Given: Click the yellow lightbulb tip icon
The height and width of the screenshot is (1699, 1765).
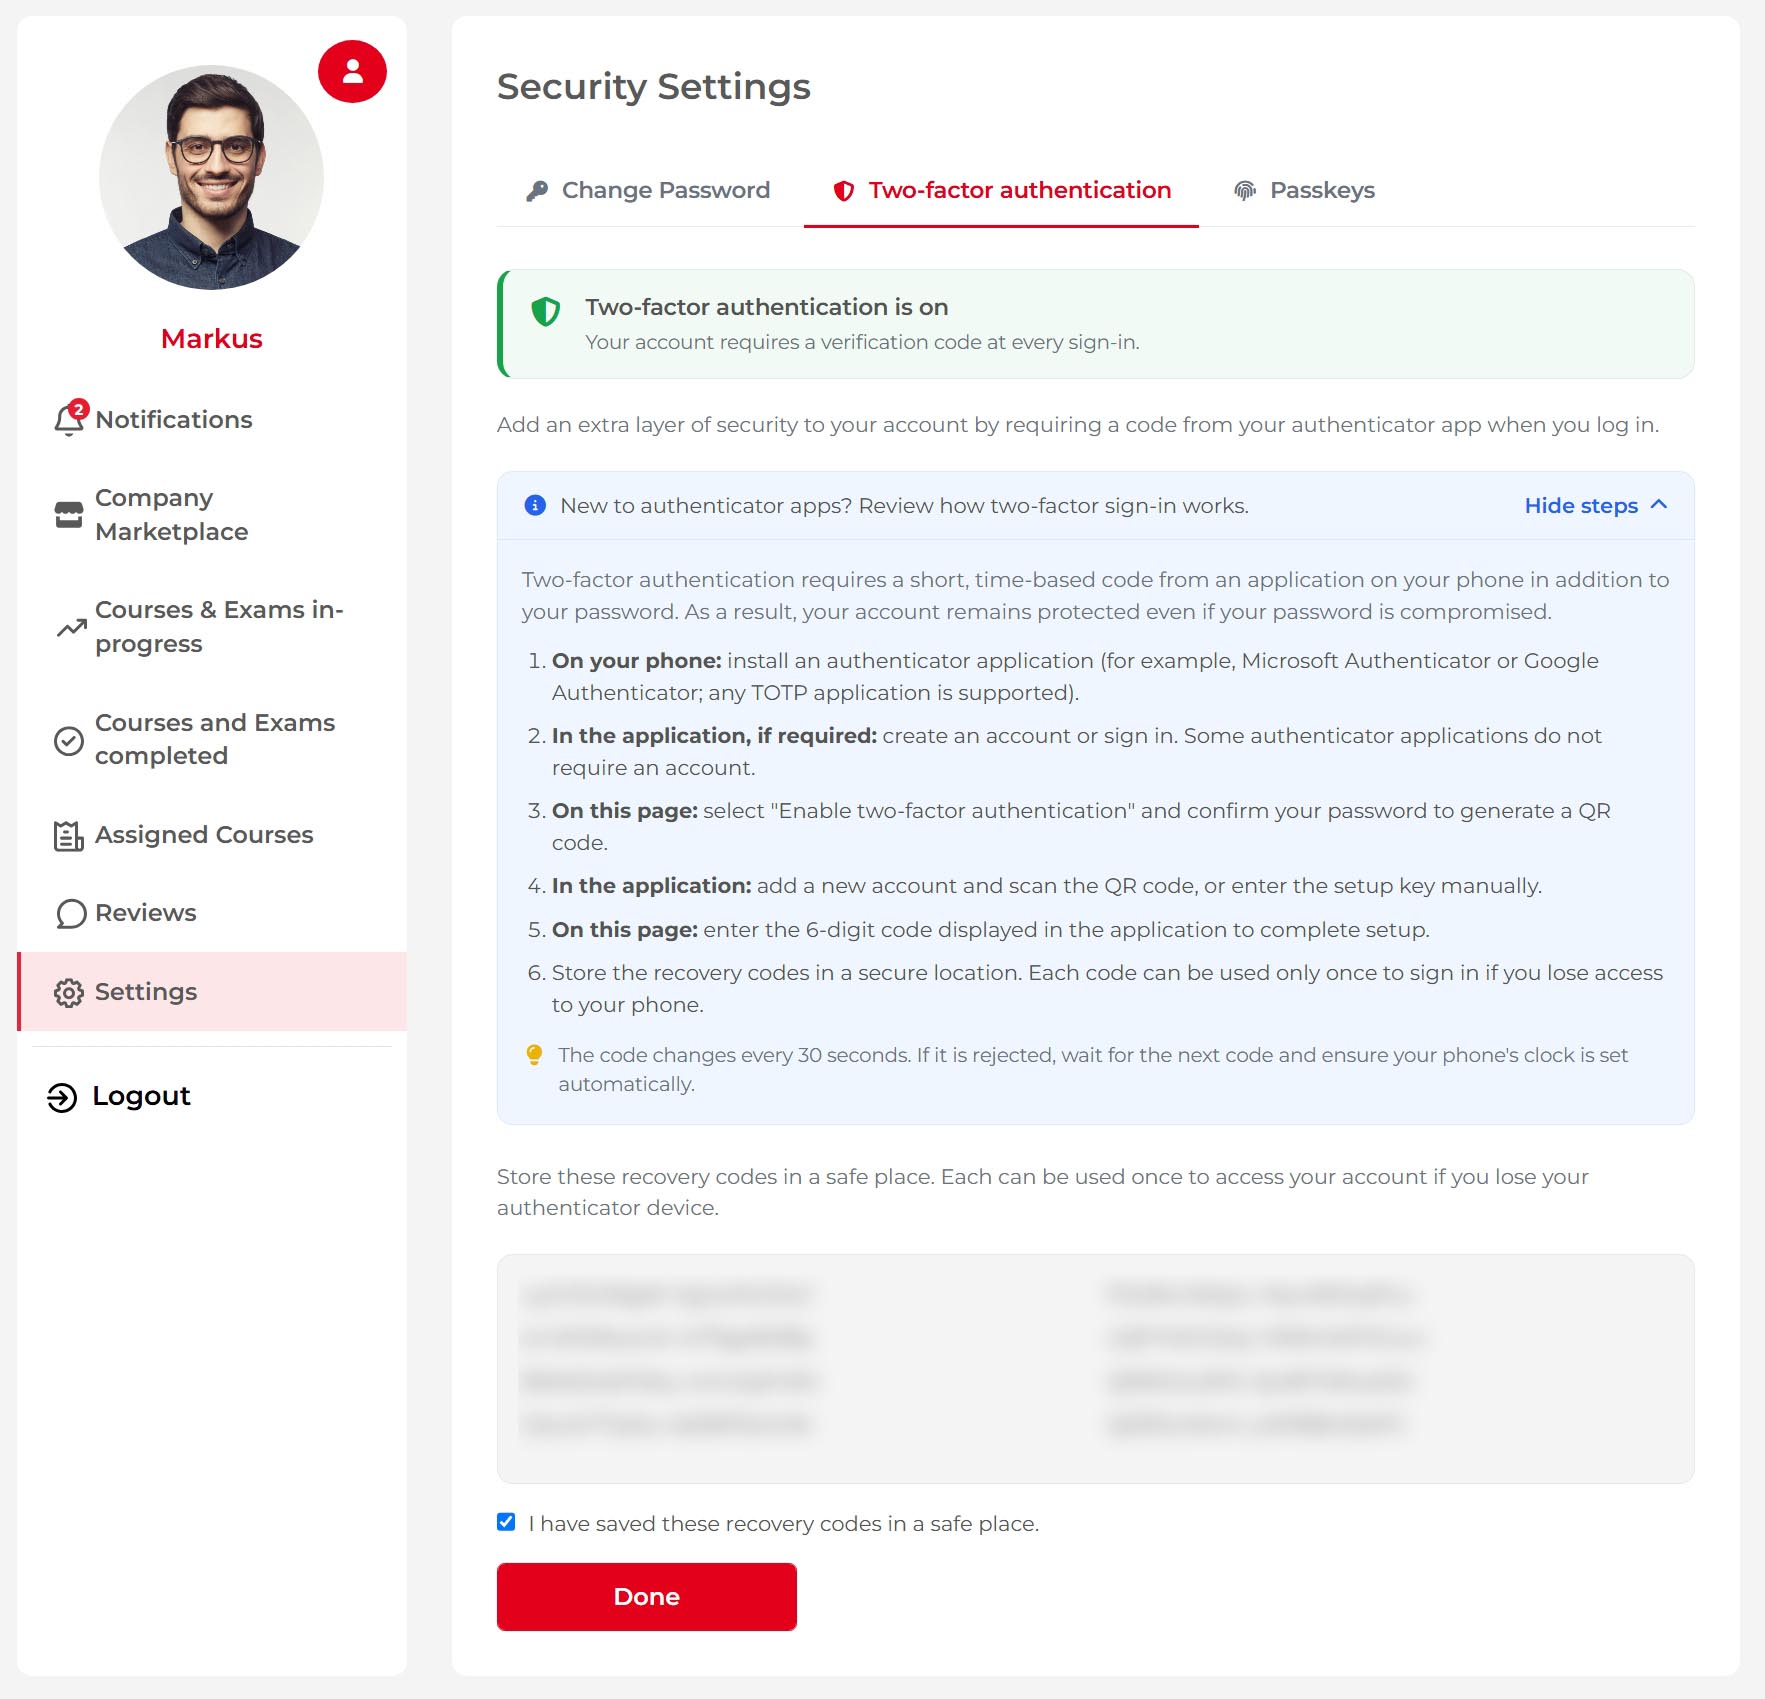Looking at the screenshot, I should click(x=534, y=1055).
